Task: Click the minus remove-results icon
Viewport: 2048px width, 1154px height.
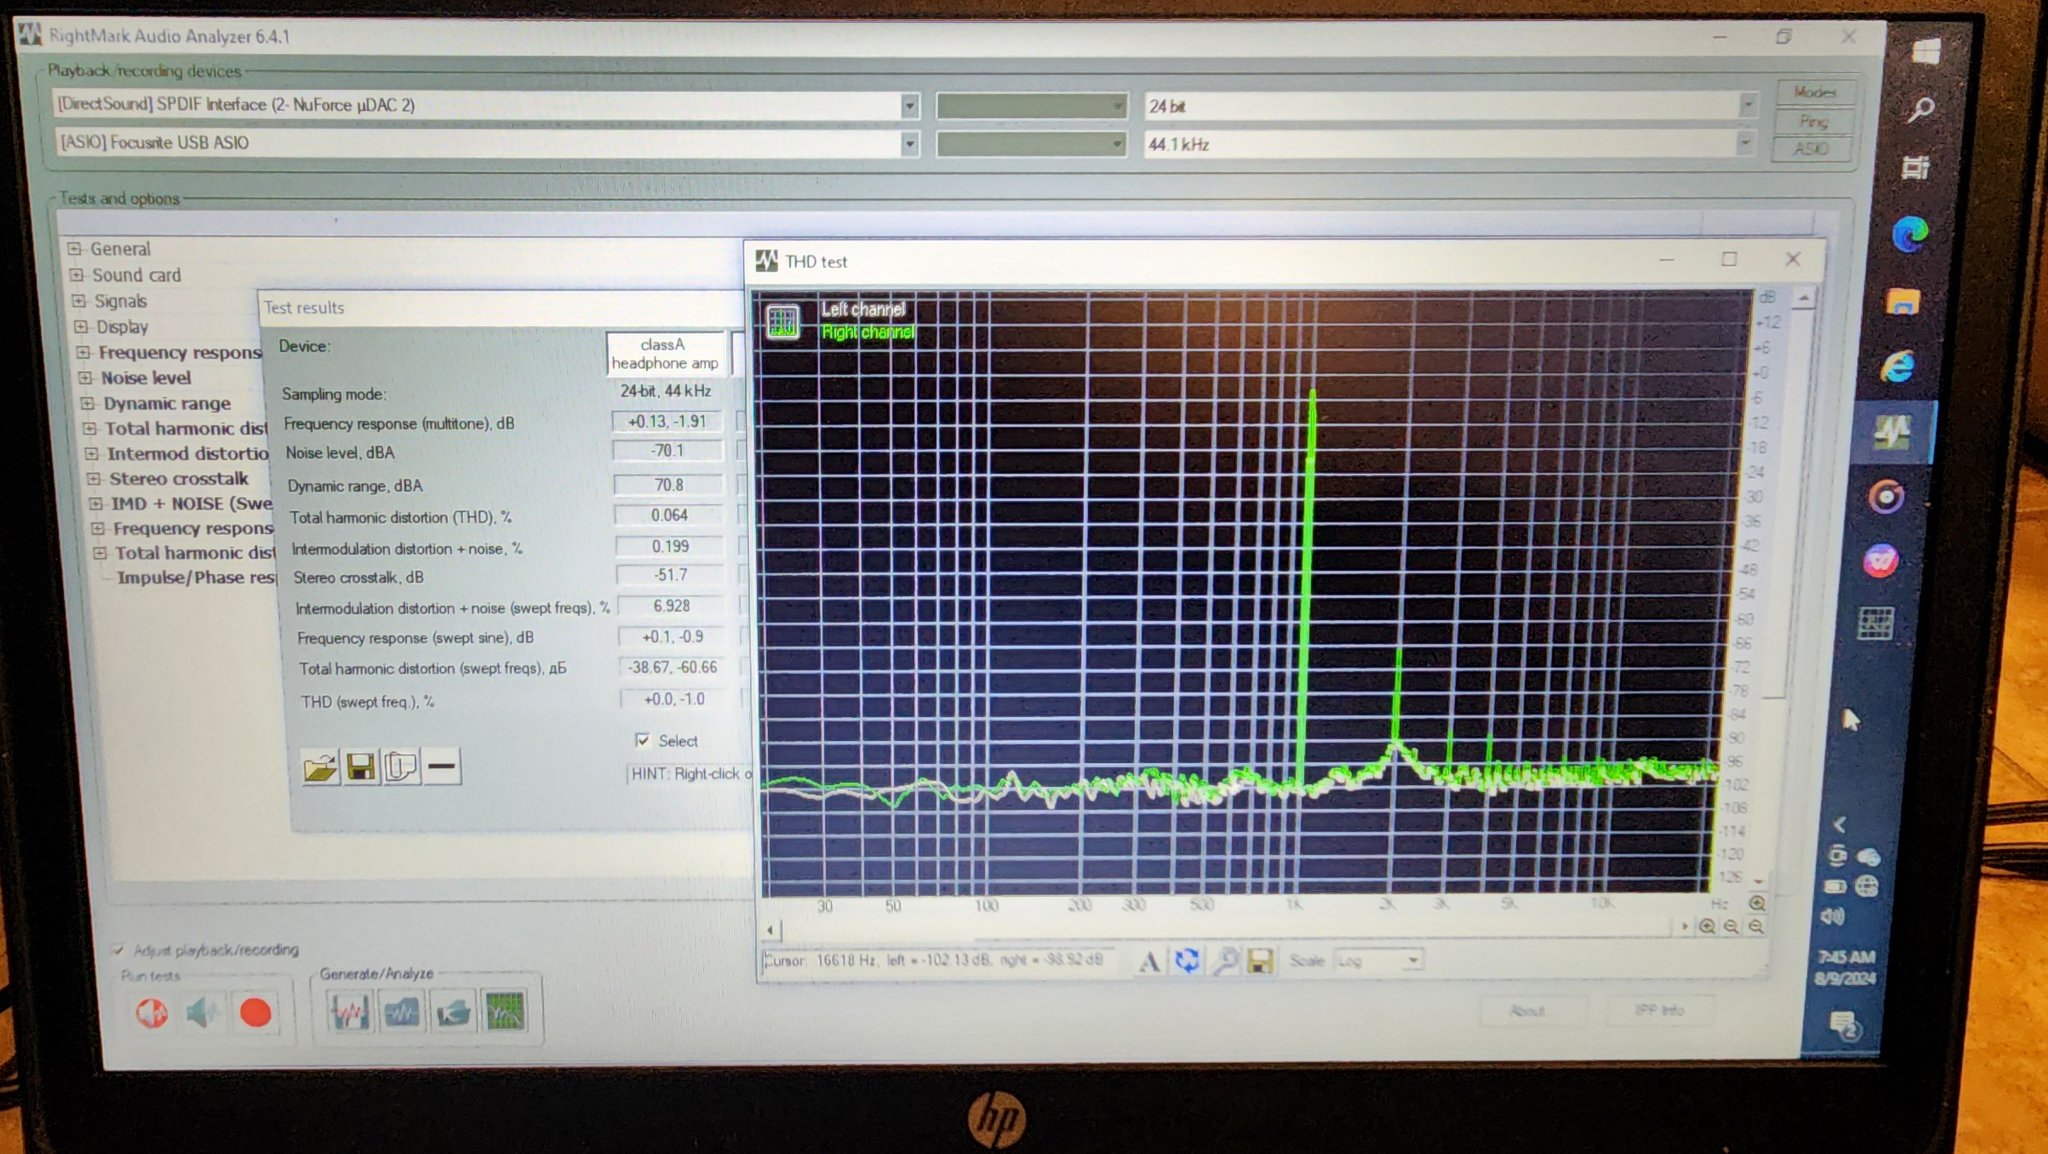Action: 441,767
